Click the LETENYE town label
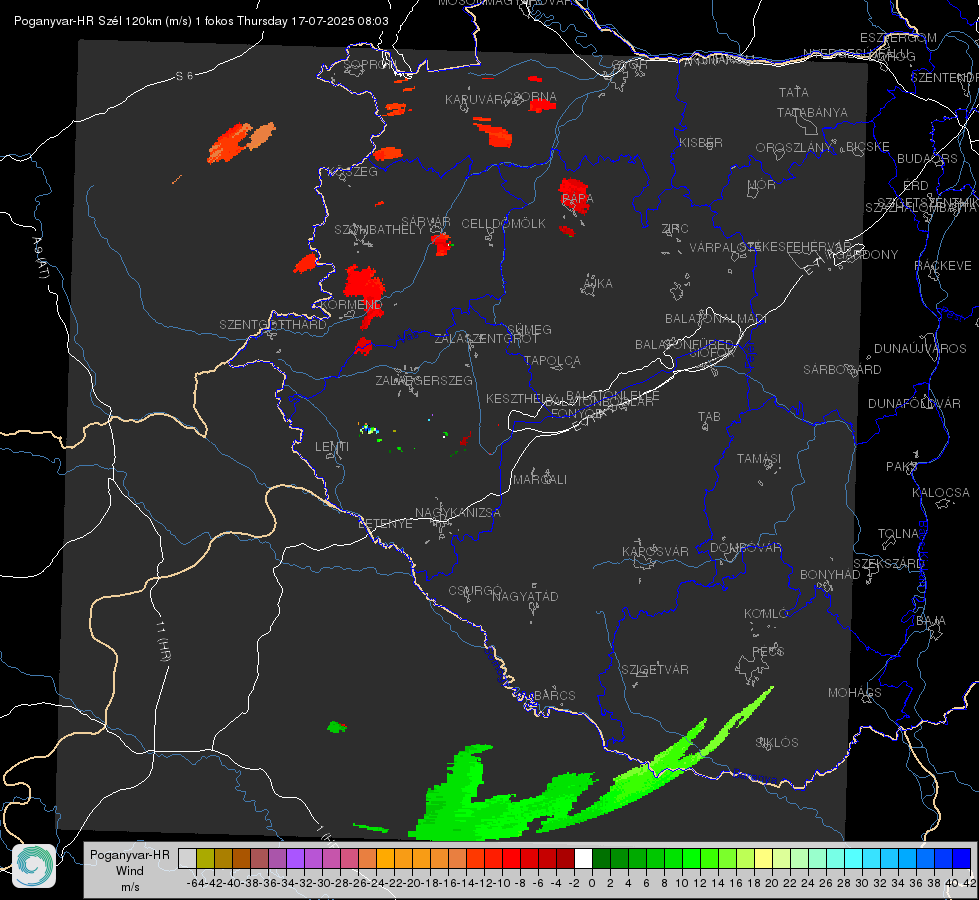Screen dimensions: 979x900 point(385,524)
